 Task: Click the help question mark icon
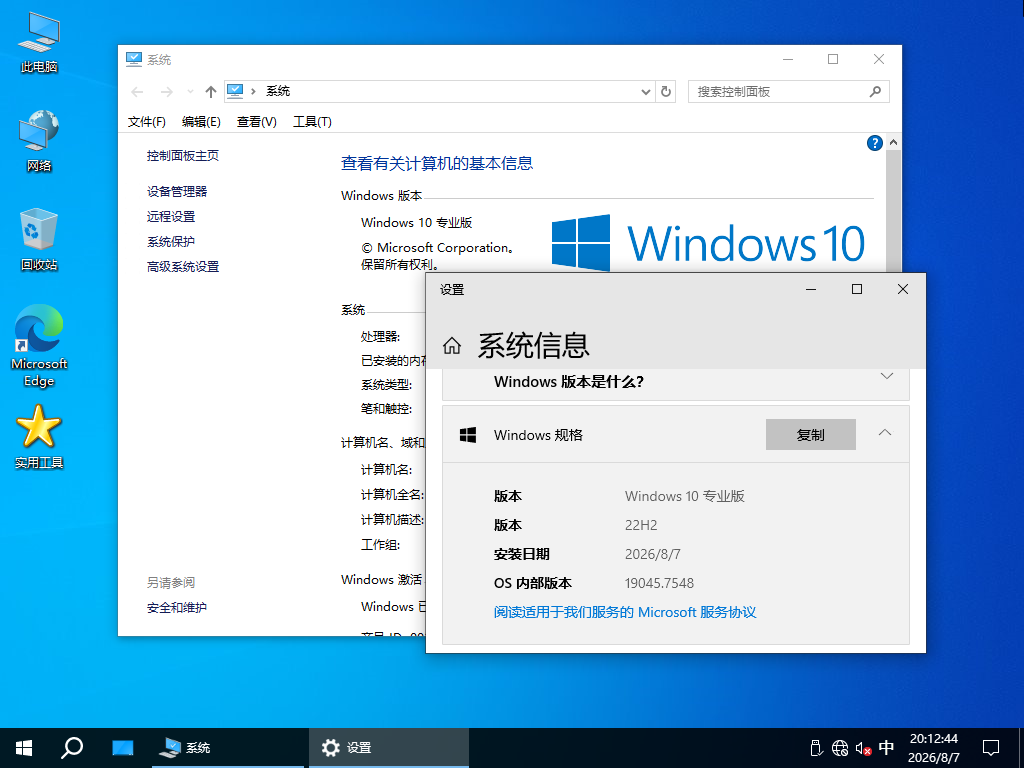coord(874,143)
